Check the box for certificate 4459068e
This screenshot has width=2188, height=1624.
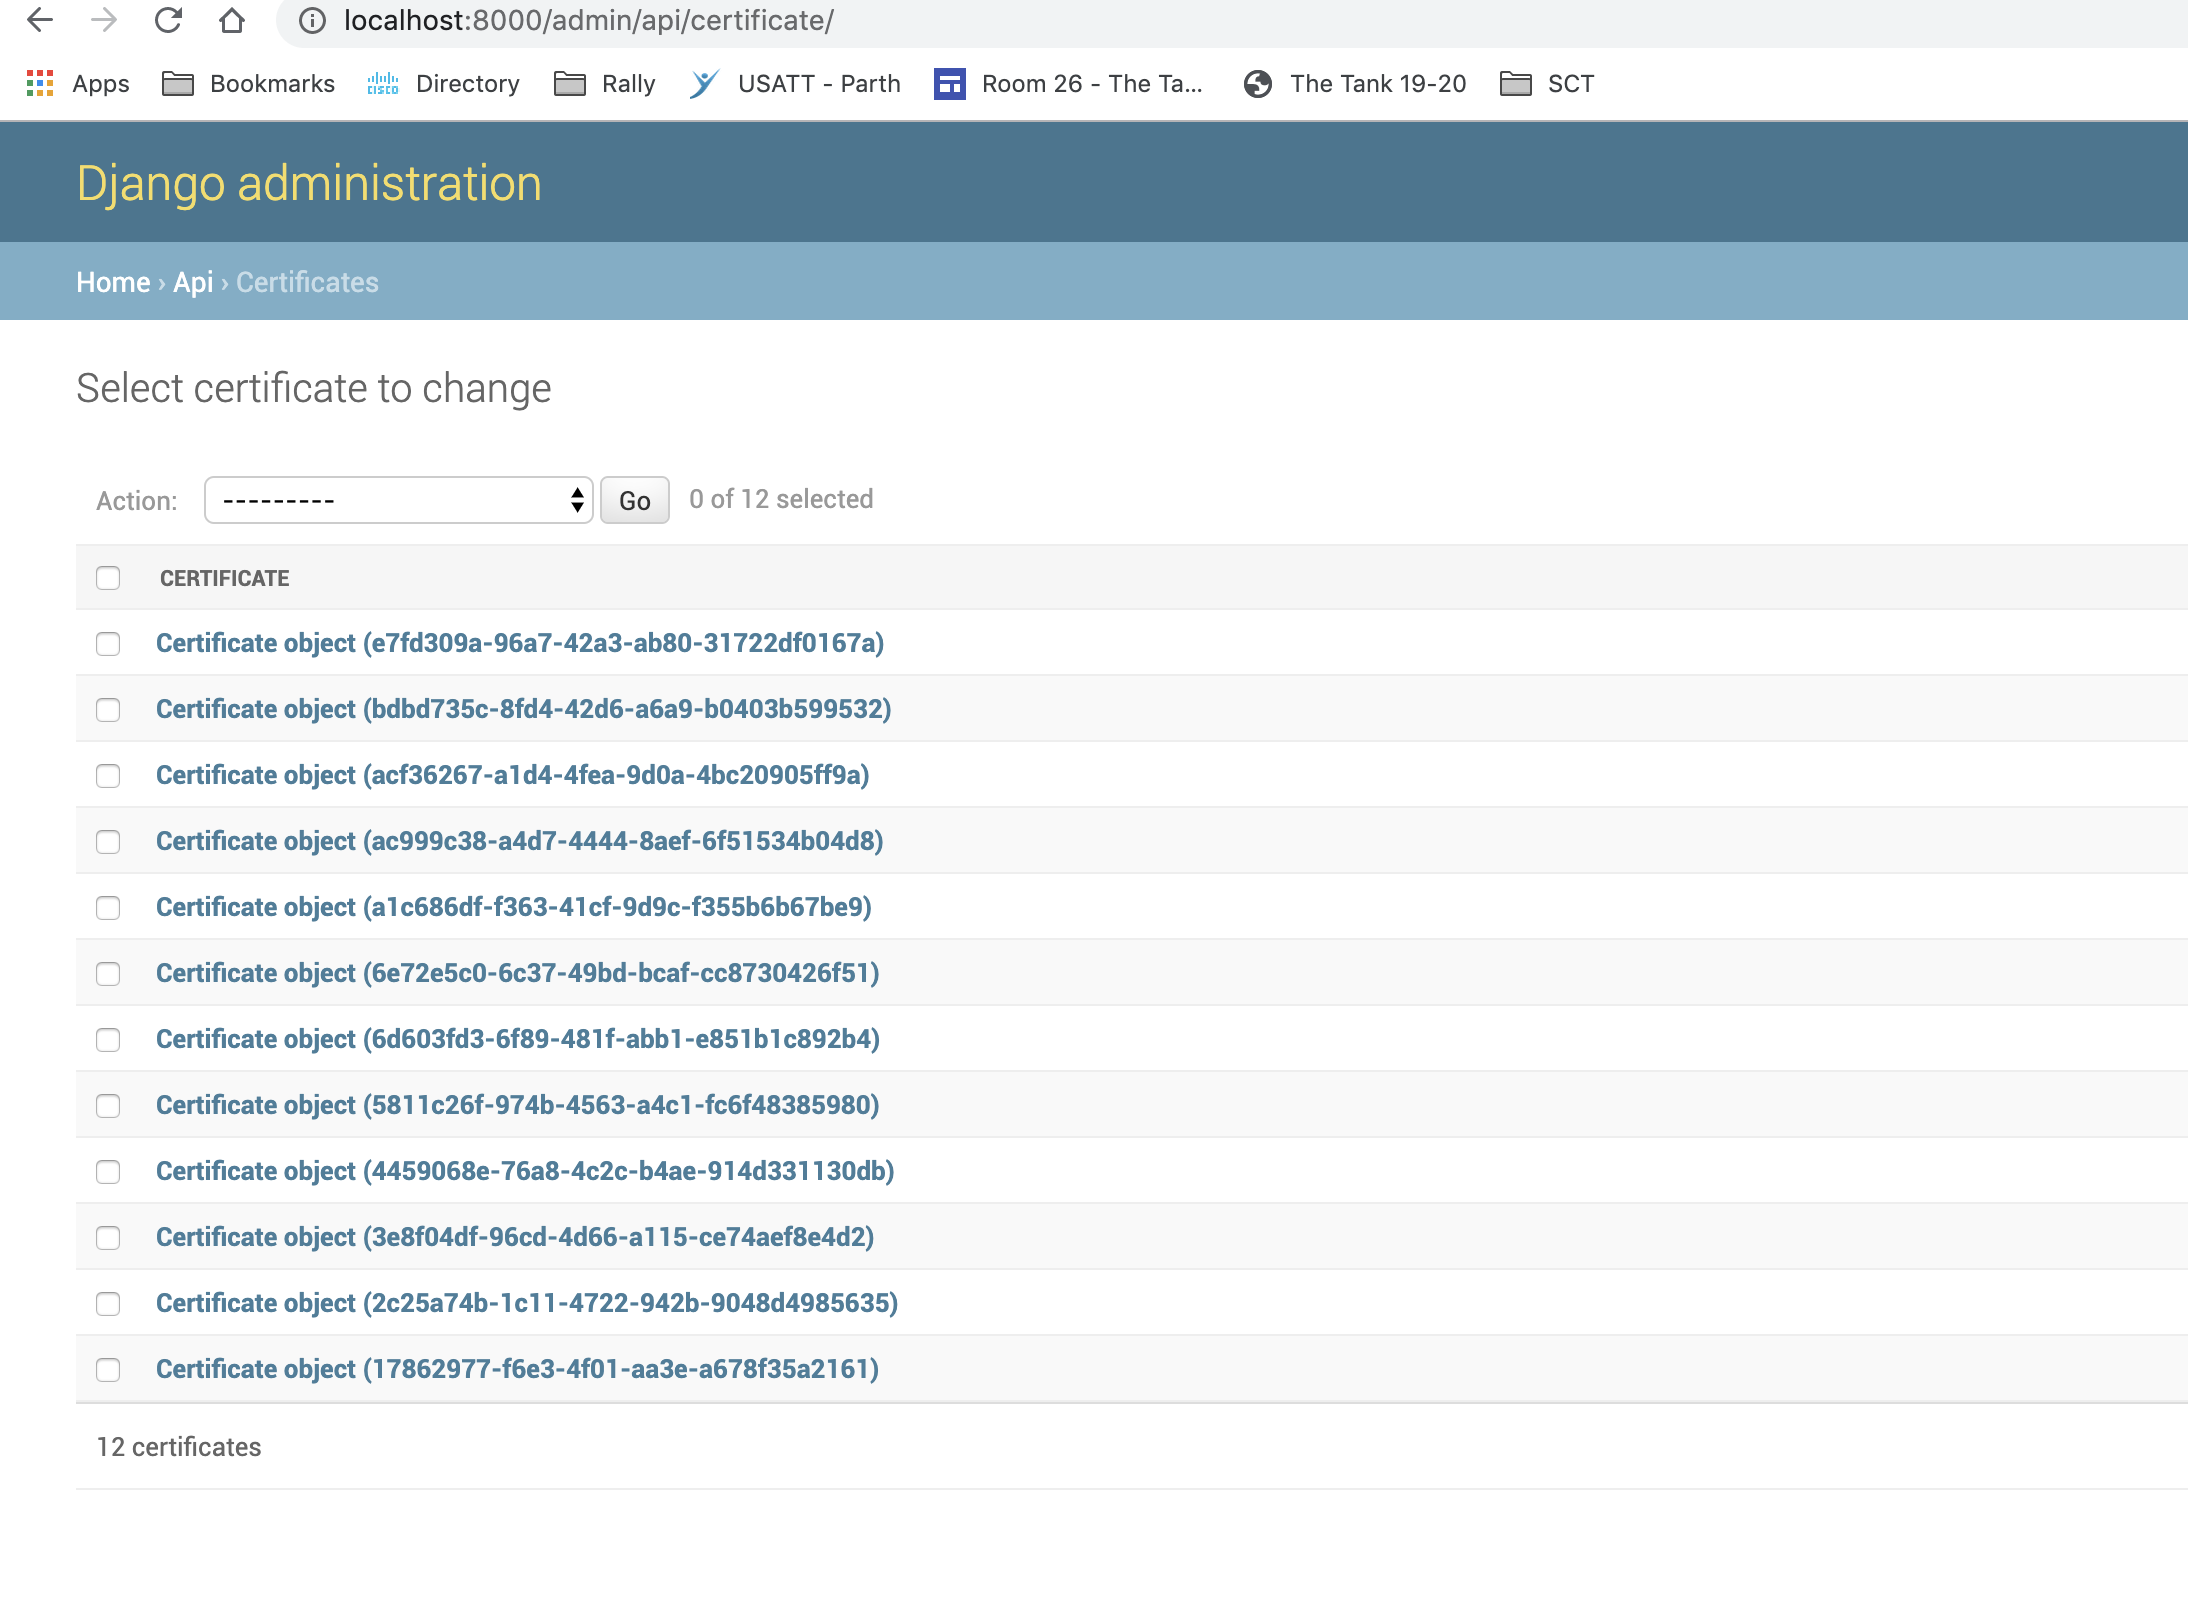click(108, 1172)
